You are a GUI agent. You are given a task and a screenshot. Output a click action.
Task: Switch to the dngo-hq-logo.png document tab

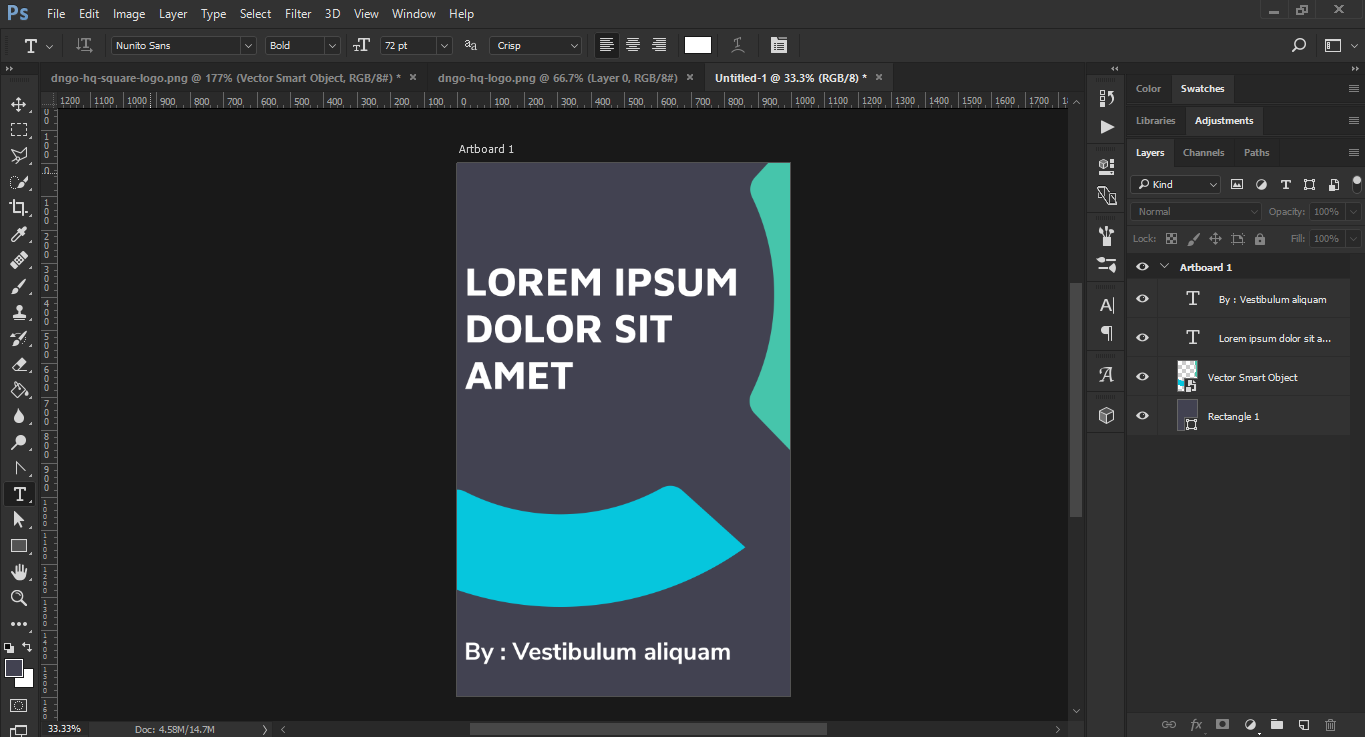557,77
